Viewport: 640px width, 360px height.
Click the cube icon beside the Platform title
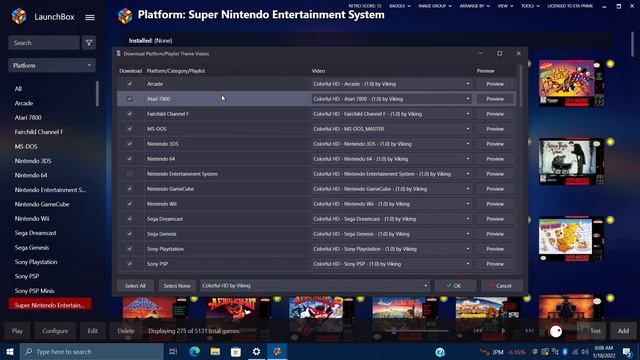pos(125,16)
